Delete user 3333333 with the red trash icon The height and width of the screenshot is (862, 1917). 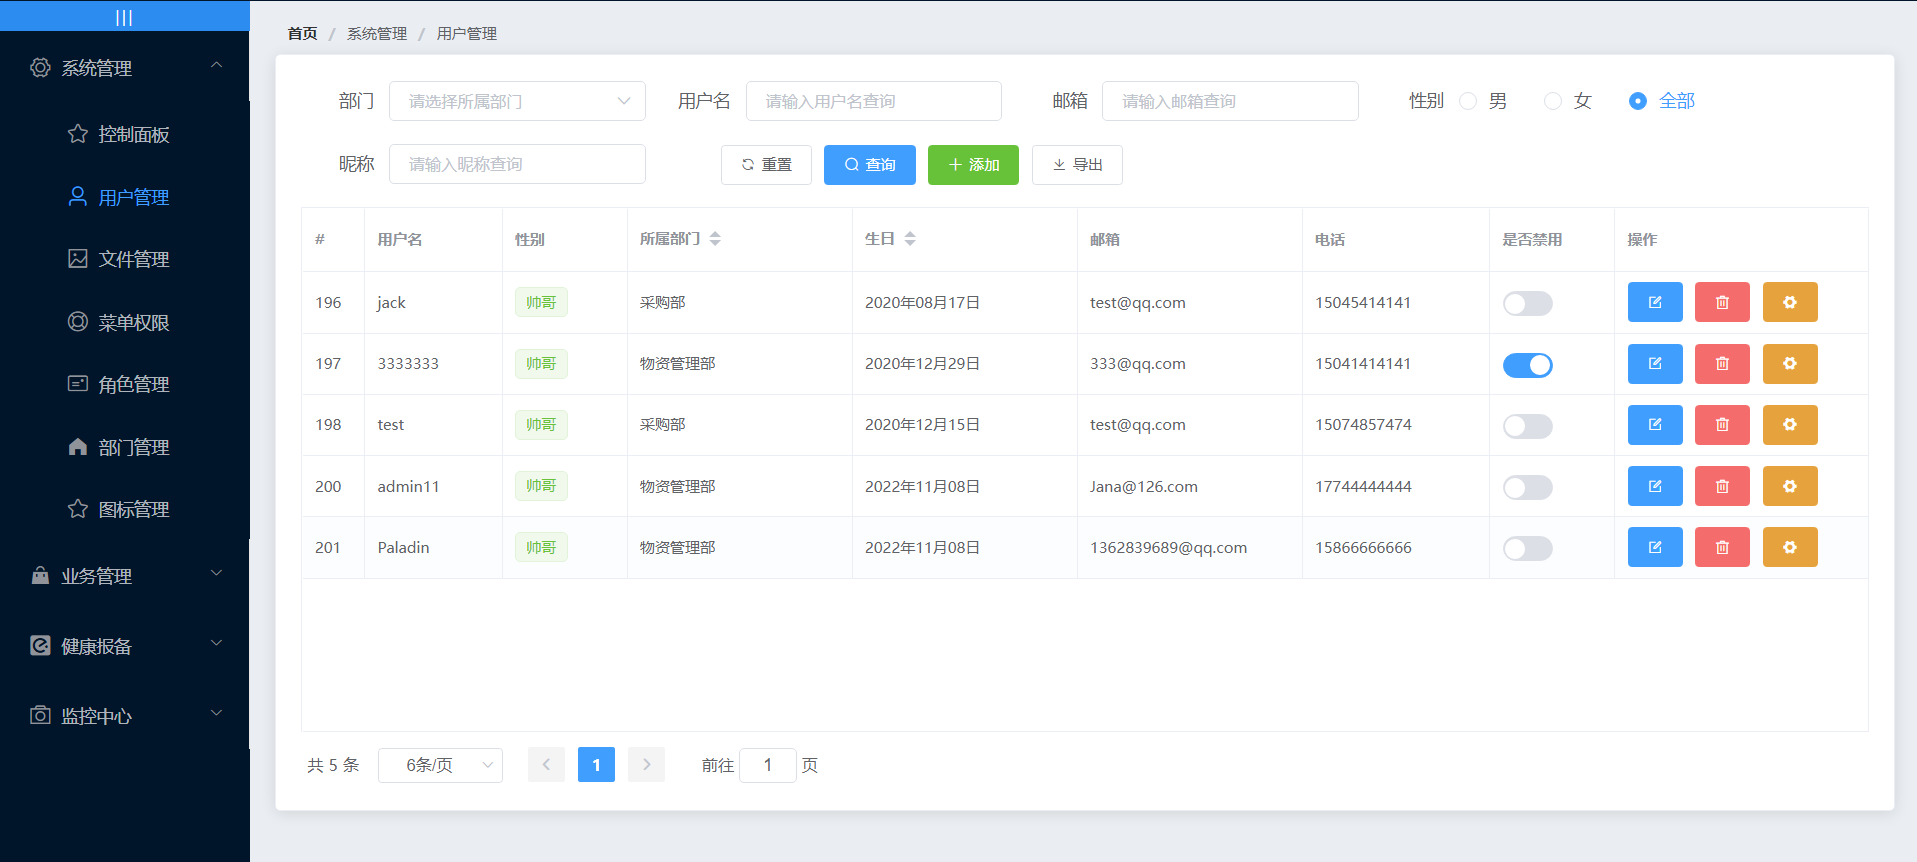1722,364
